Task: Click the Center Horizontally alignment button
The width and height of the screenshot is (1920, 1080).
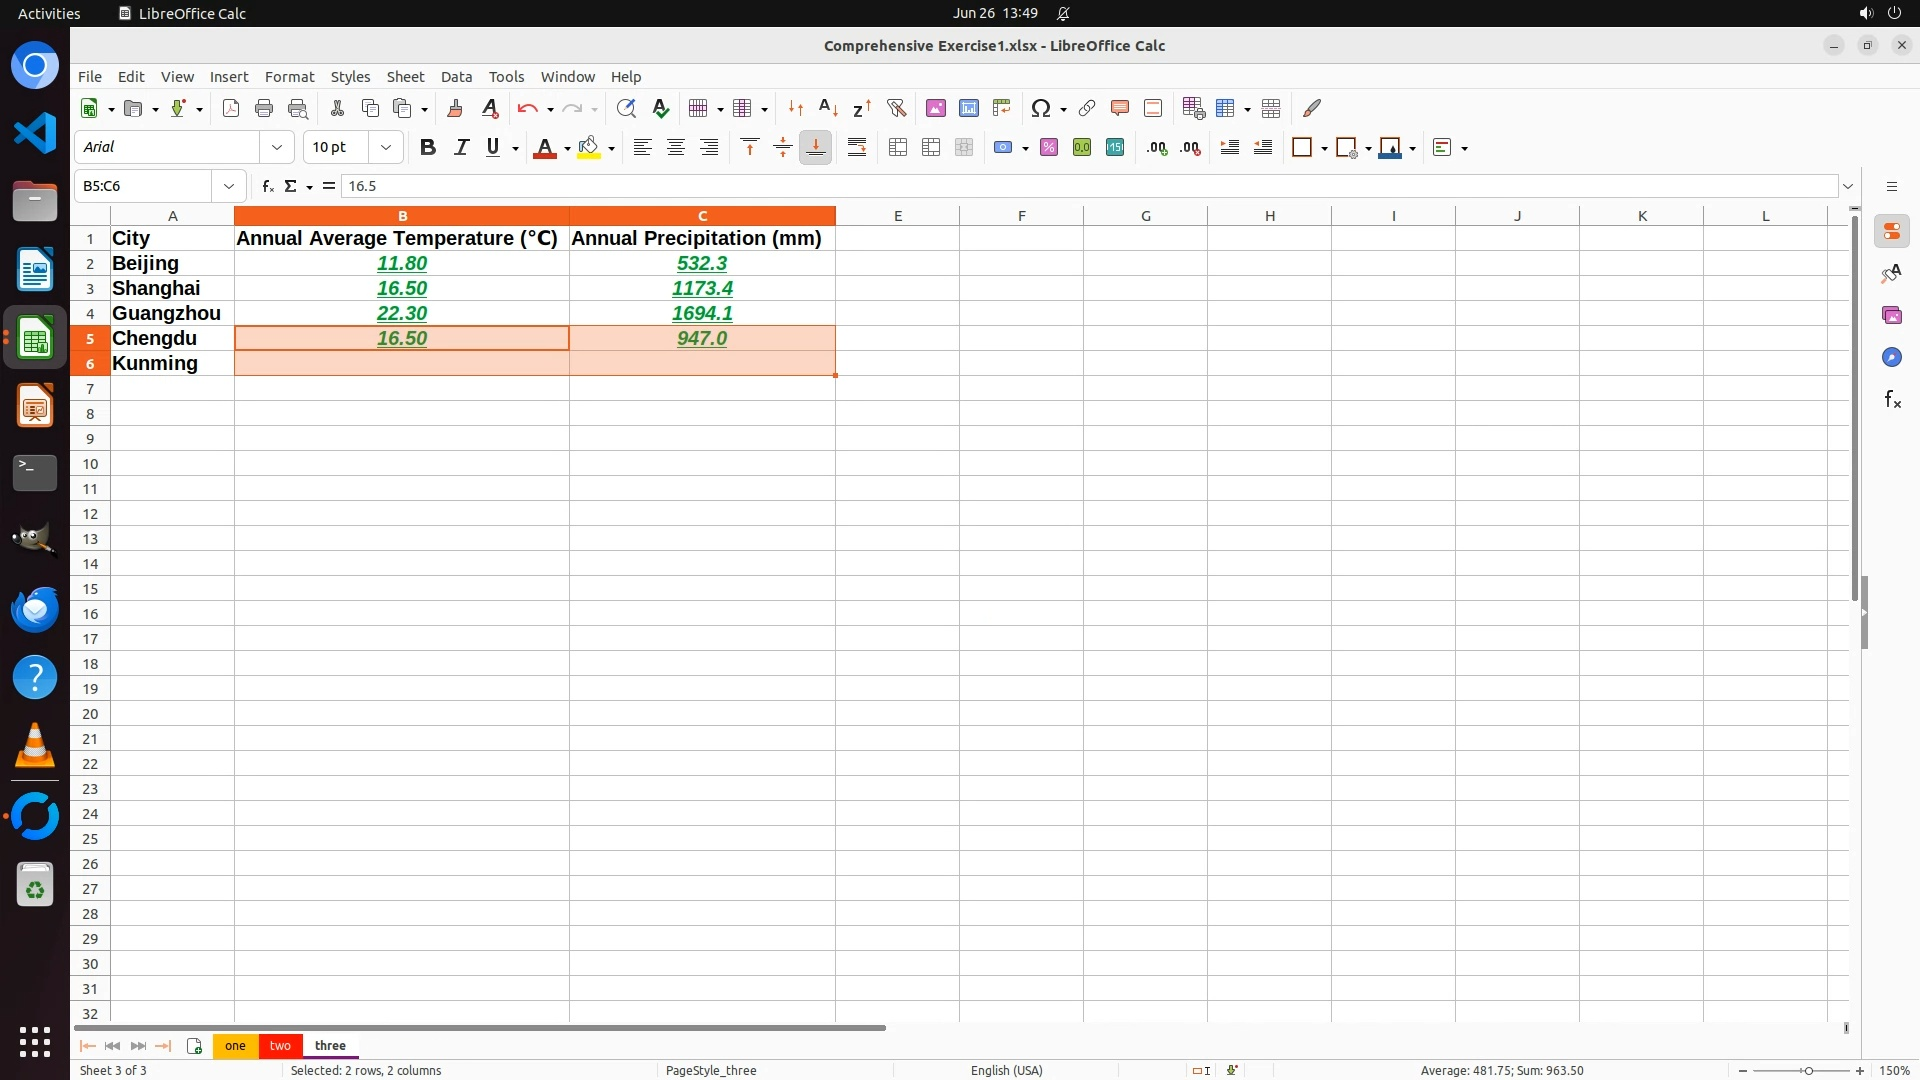Action: (676, 148)
